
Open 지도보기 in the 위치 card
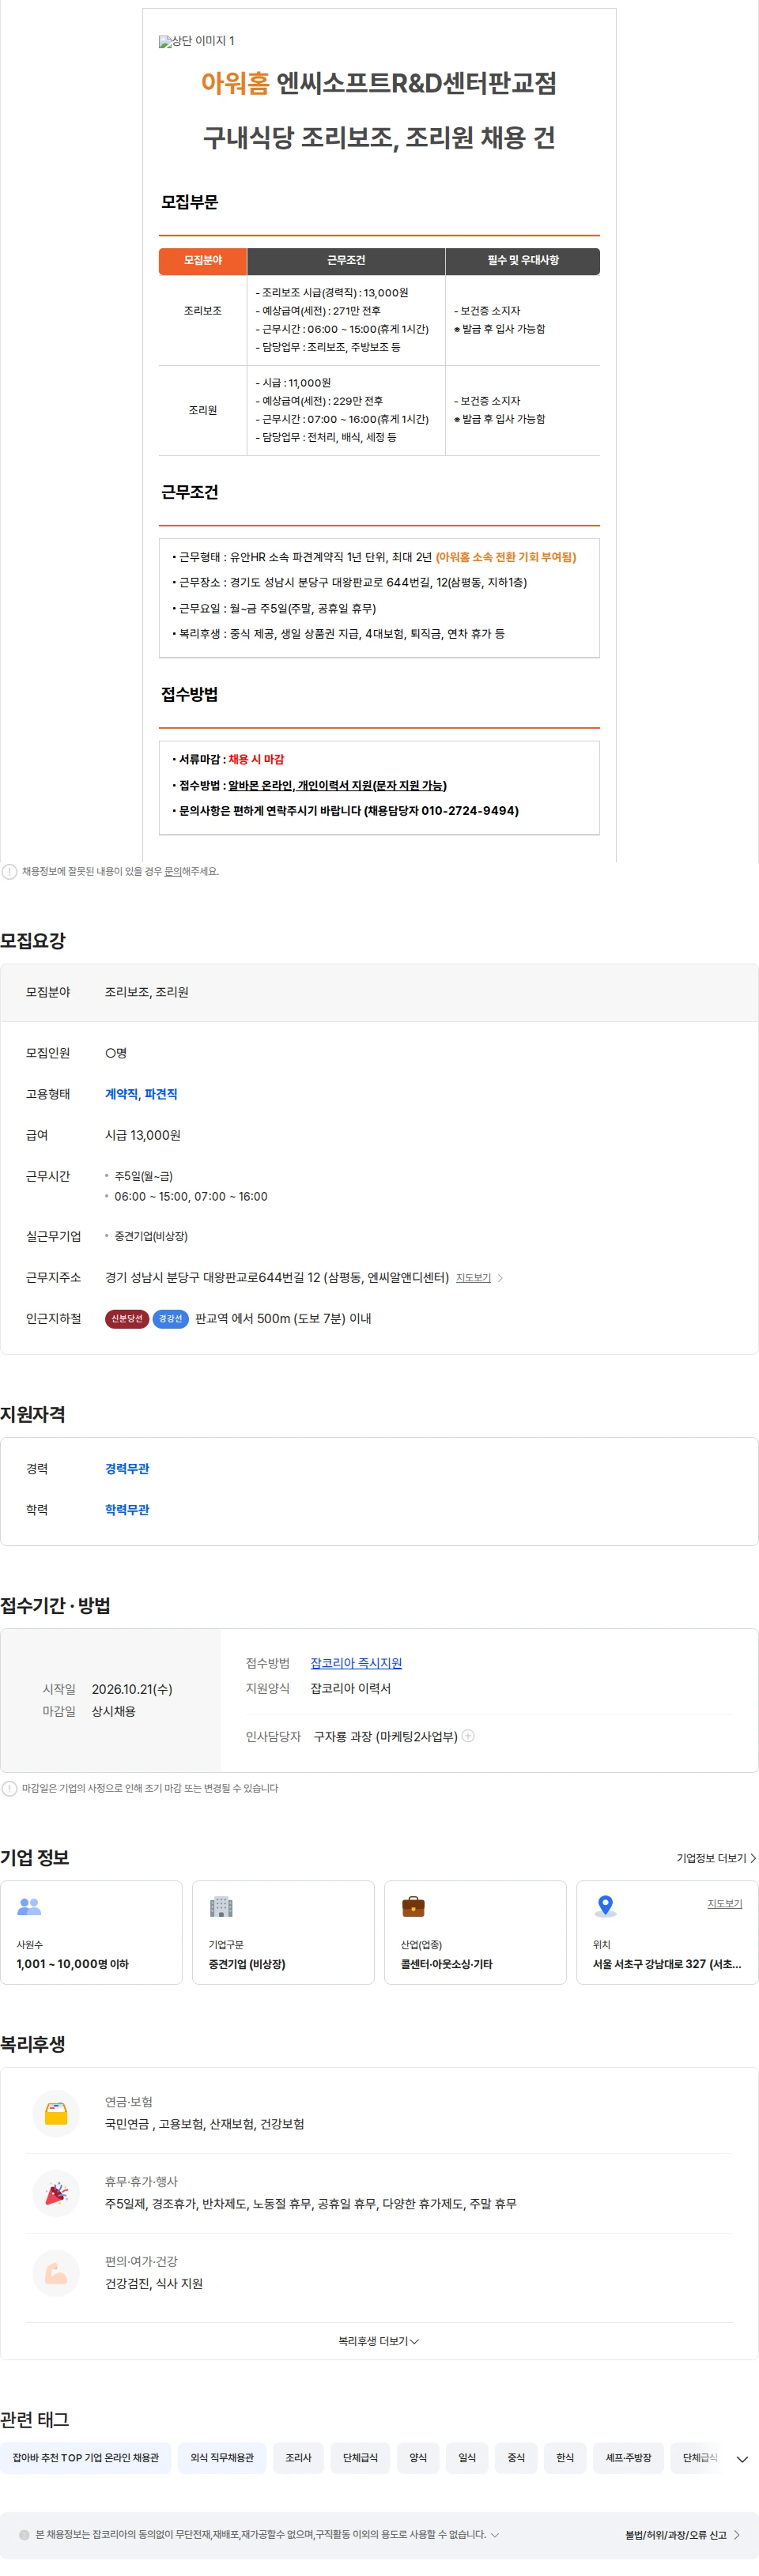tap(725, 1903)
